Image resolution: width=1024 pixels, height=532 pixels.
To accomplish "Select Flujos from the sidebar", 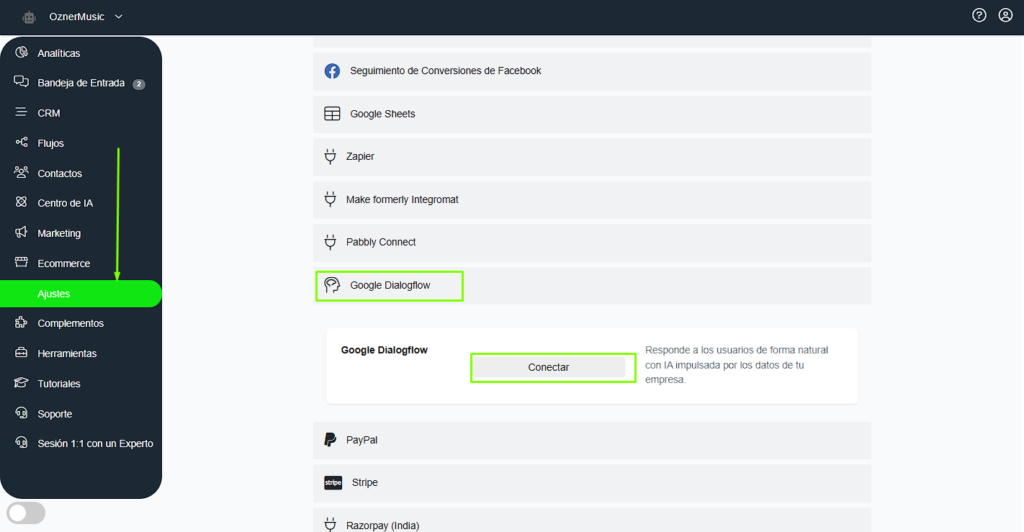I will coord(50,143).
